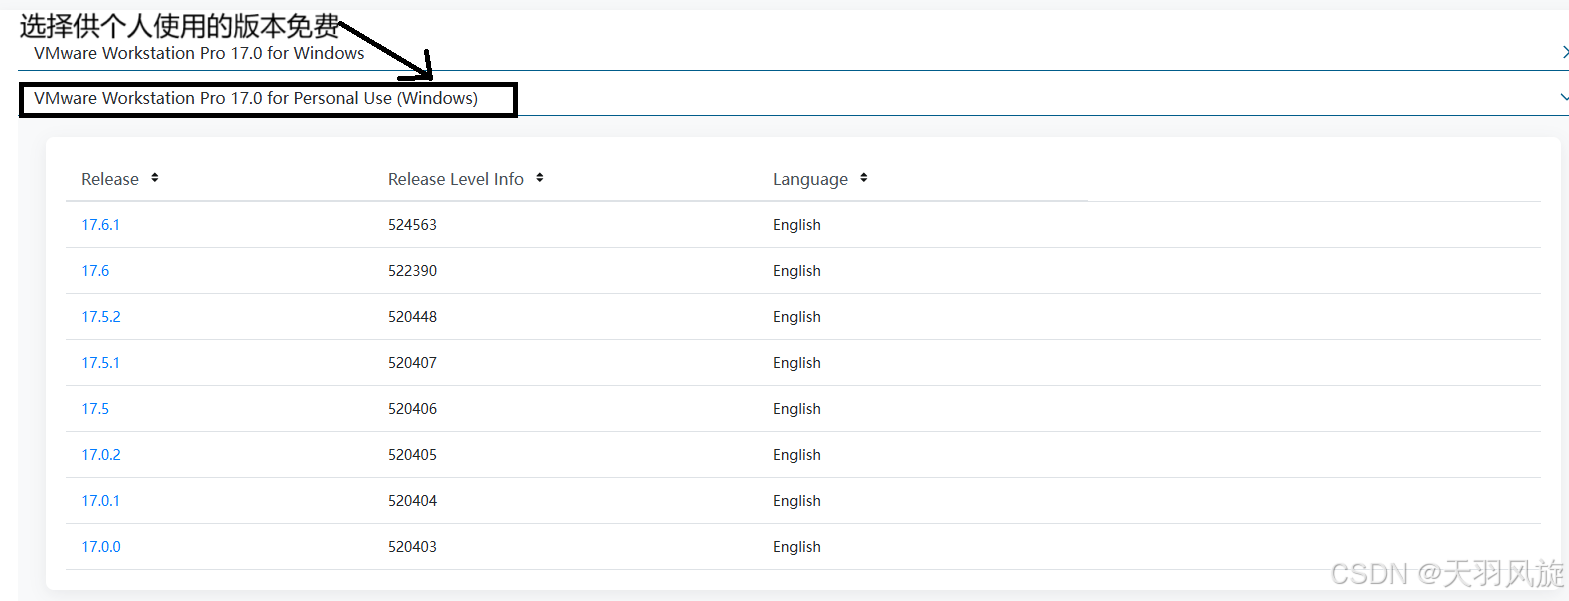This screenshot has width=1569, height=601.
Task: Select level info value 520407
Action: click(412, 363)
